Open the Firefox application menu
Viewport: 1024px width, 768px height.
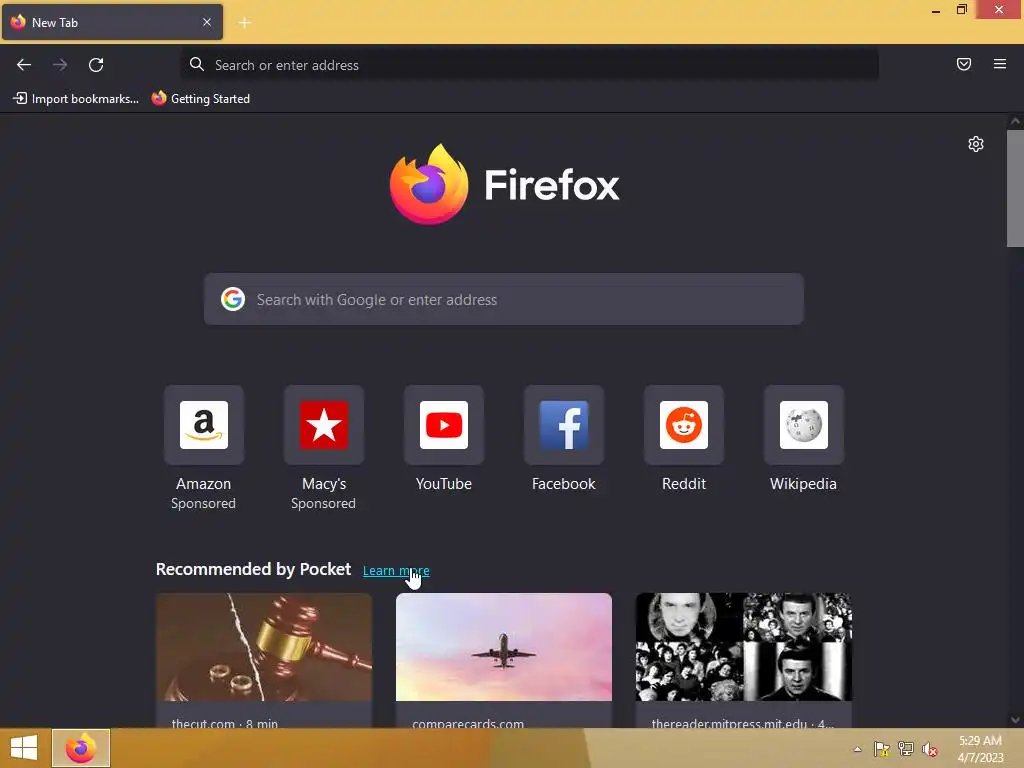(x=999, y=64)
